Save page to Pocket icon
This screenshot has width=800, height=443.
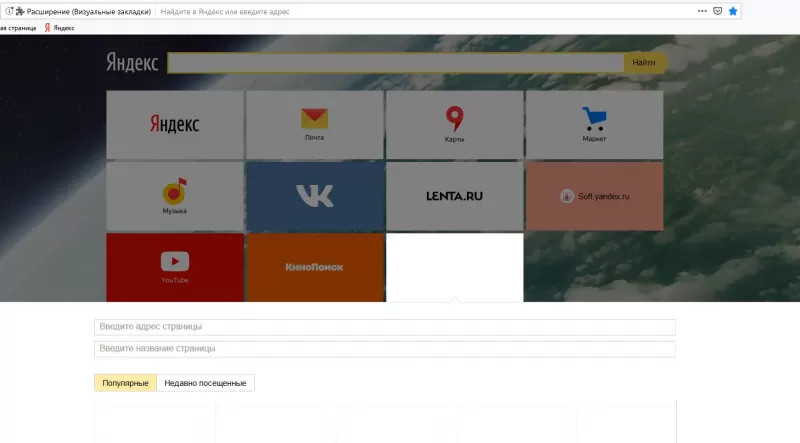pyautogui.click(x=717, y=11)
